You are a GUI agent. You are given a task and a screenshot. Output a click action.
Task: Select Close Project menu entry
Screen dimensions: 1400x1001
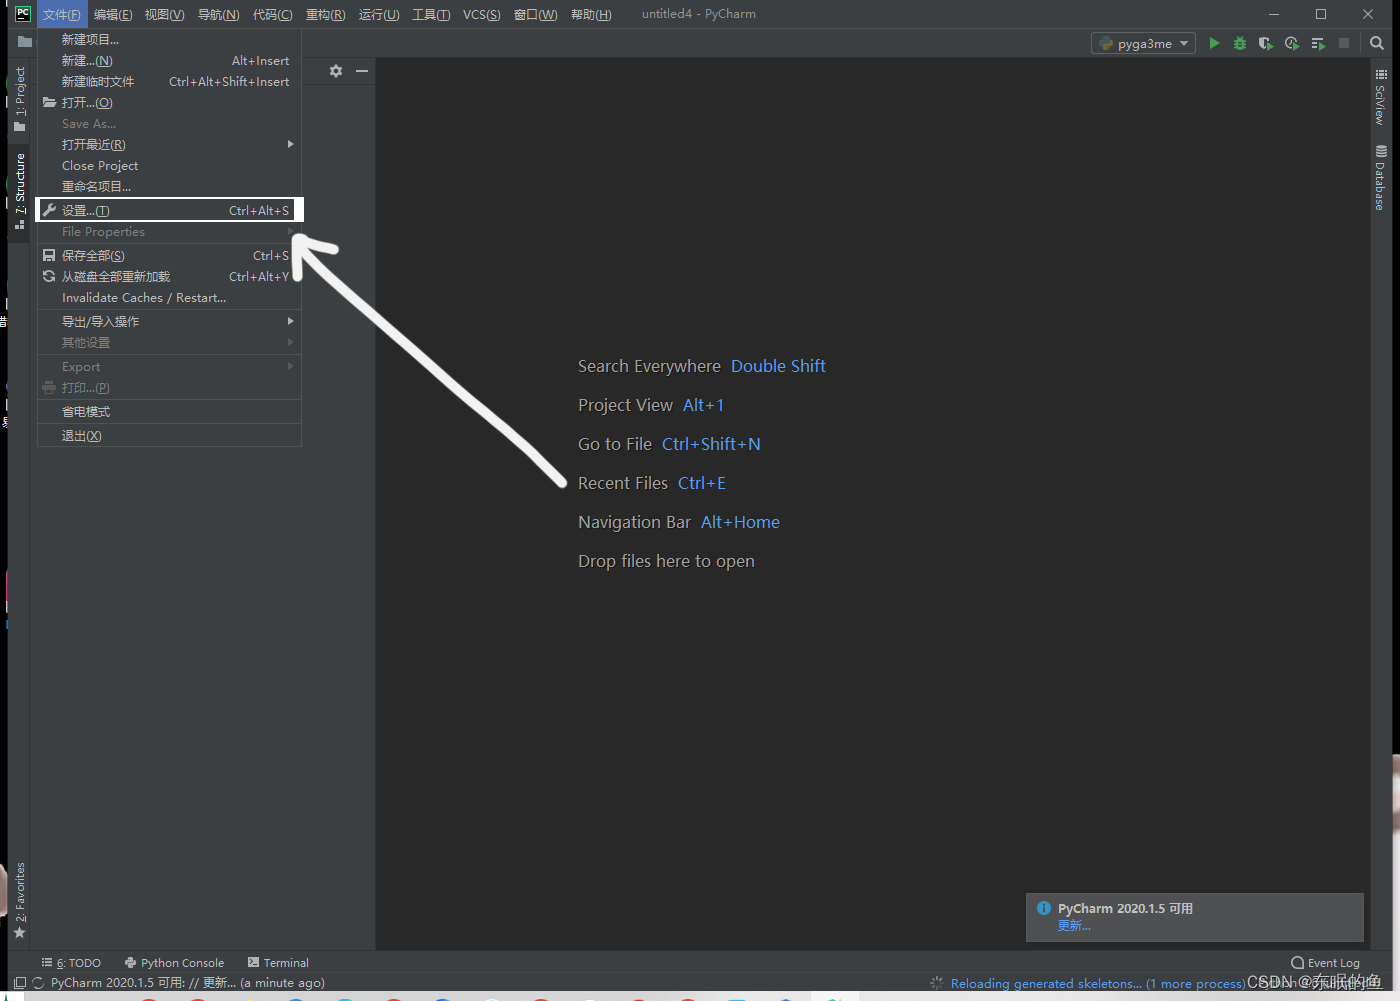pyautogui.click(x=169, y=166)
